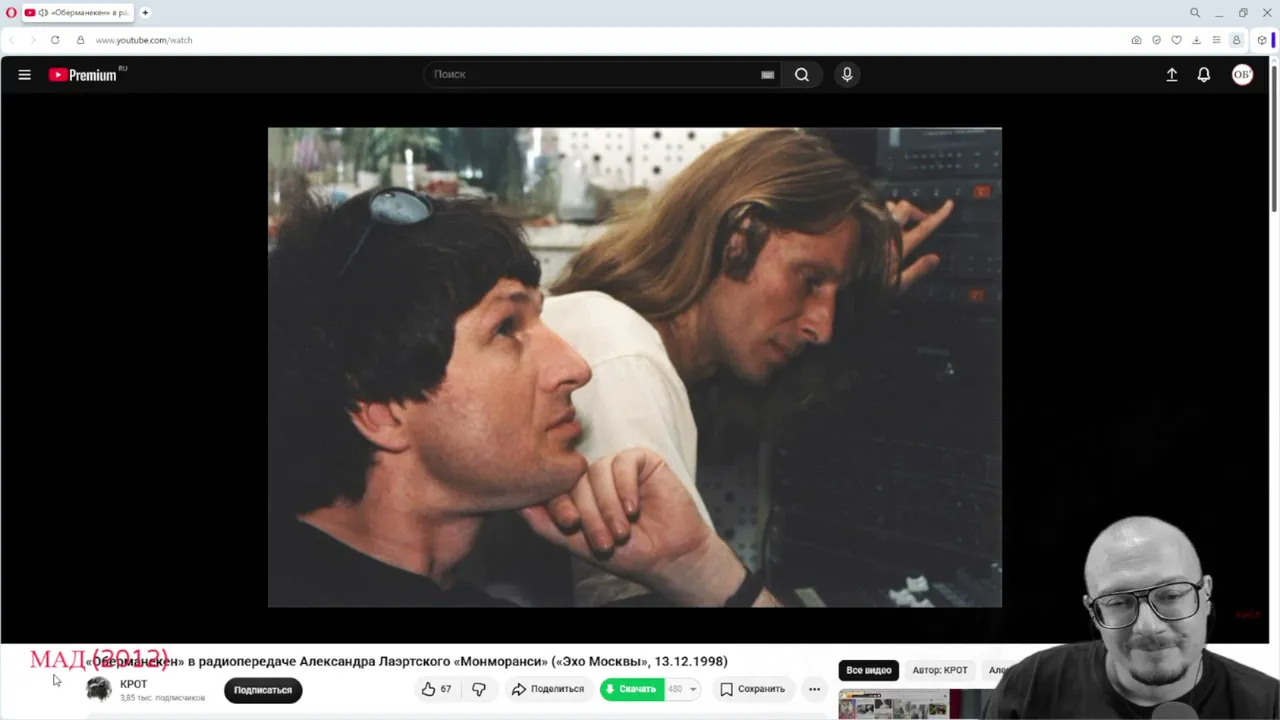Like the video with thumbs up
The width and height of the screenshot is (1280, 720).
[436, 689]
